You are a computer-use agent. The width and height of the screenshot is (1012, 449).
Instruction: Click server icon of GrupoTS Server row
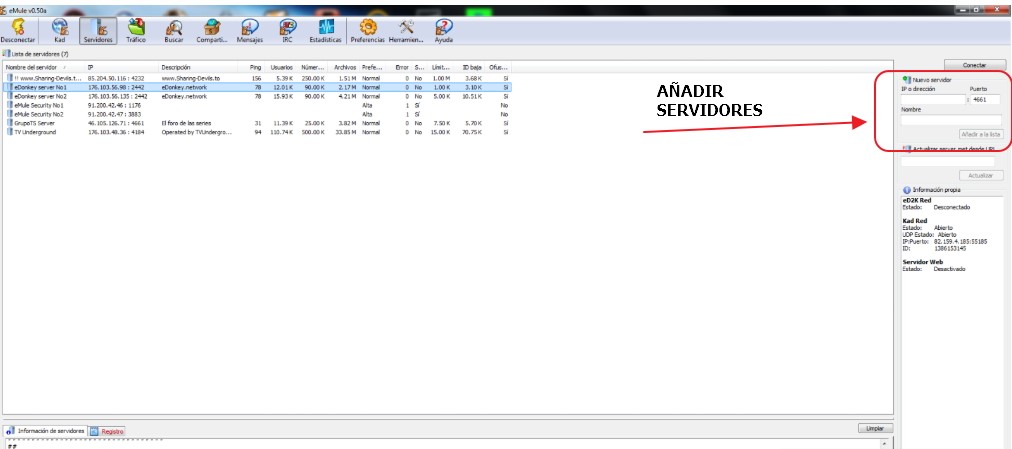[10, 123]
